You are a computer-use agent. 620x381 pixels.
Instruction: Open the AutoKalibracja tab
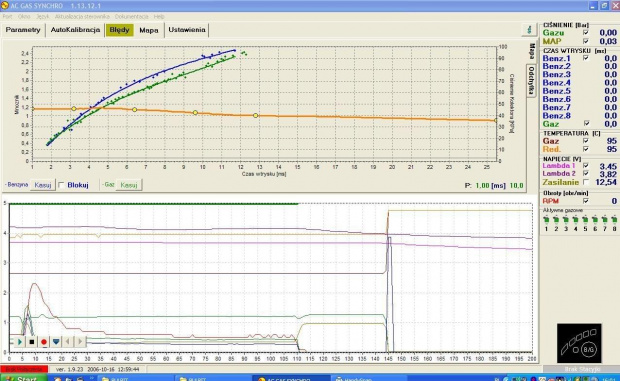pyautogui.click(x=75, y=30)
